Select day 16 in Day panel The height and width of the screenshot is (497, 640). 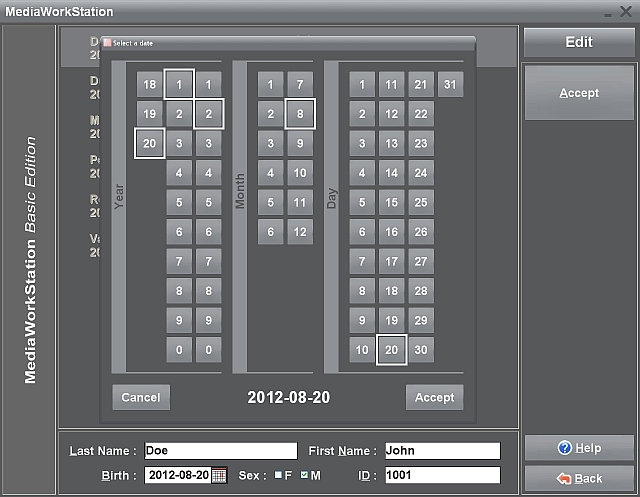coord(391,232)
